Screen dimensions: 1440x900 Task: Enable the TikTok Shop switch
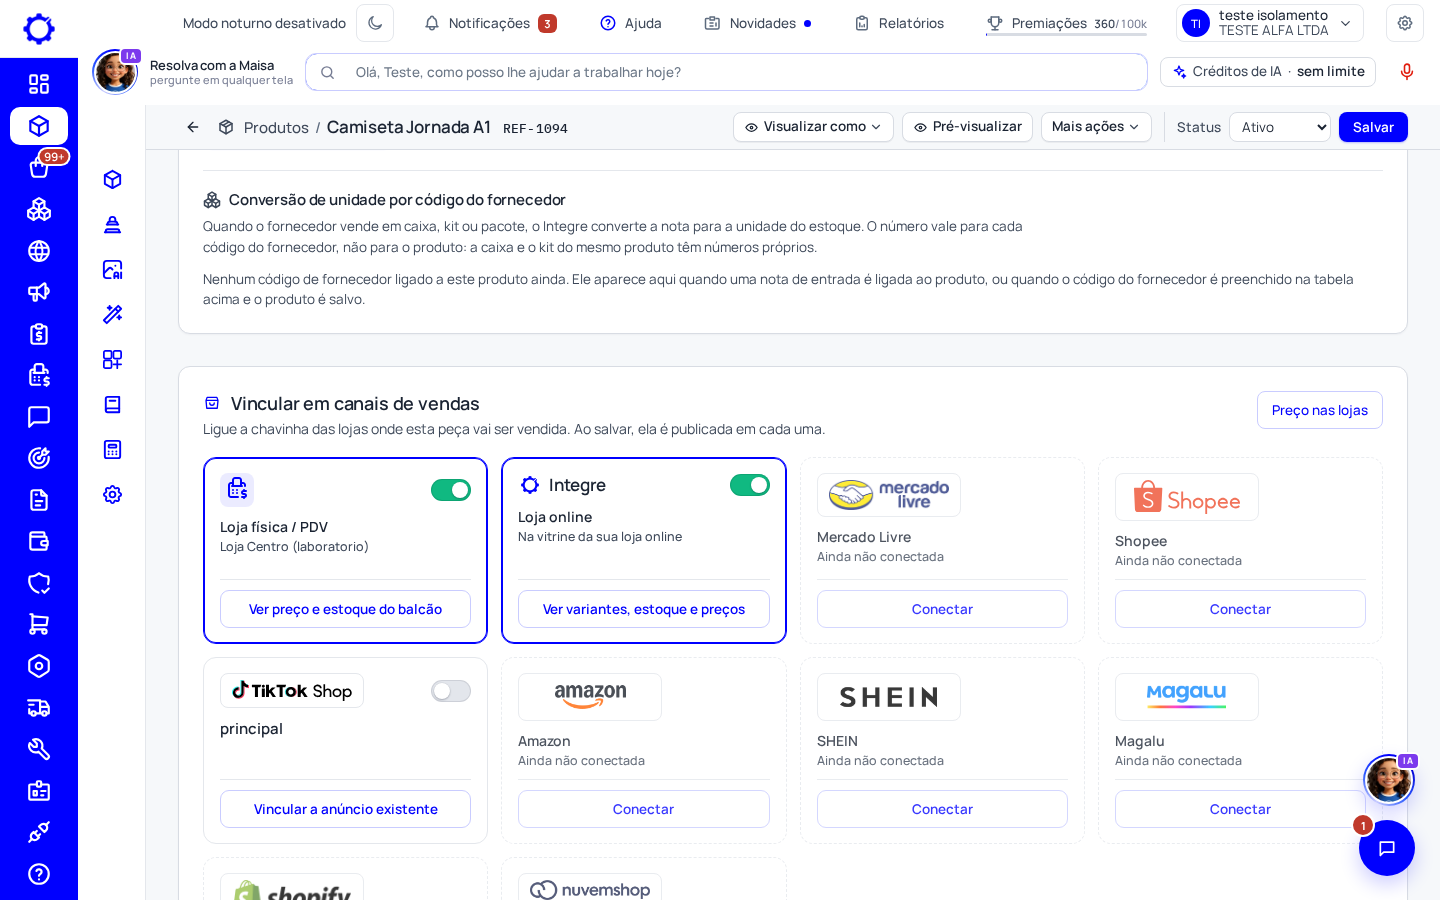(x=451, y=691)
